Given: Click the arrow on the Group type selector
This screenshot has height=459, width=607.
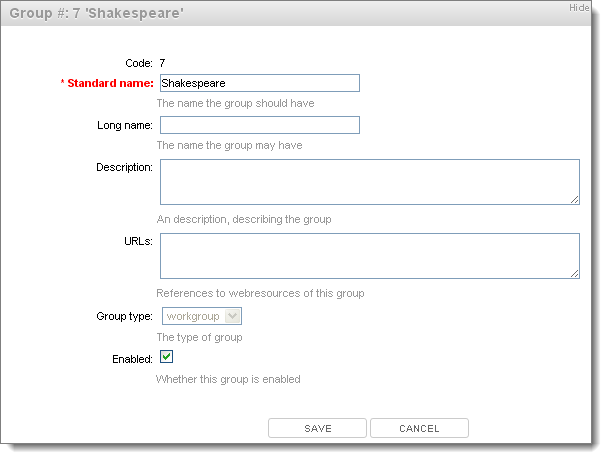Looking at the screenshot, I should tap(233, 316).
